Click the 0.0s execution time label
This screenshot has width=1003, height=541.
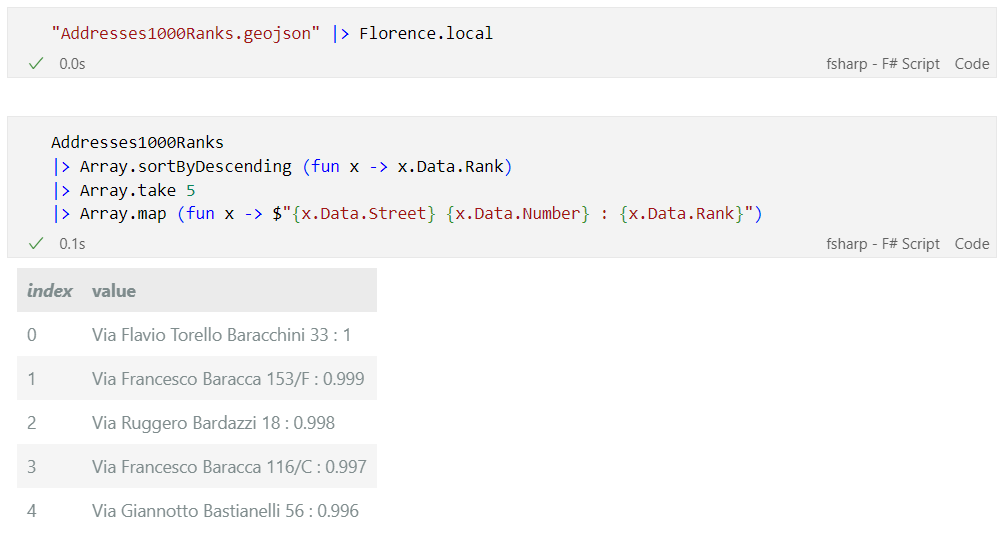72,64
